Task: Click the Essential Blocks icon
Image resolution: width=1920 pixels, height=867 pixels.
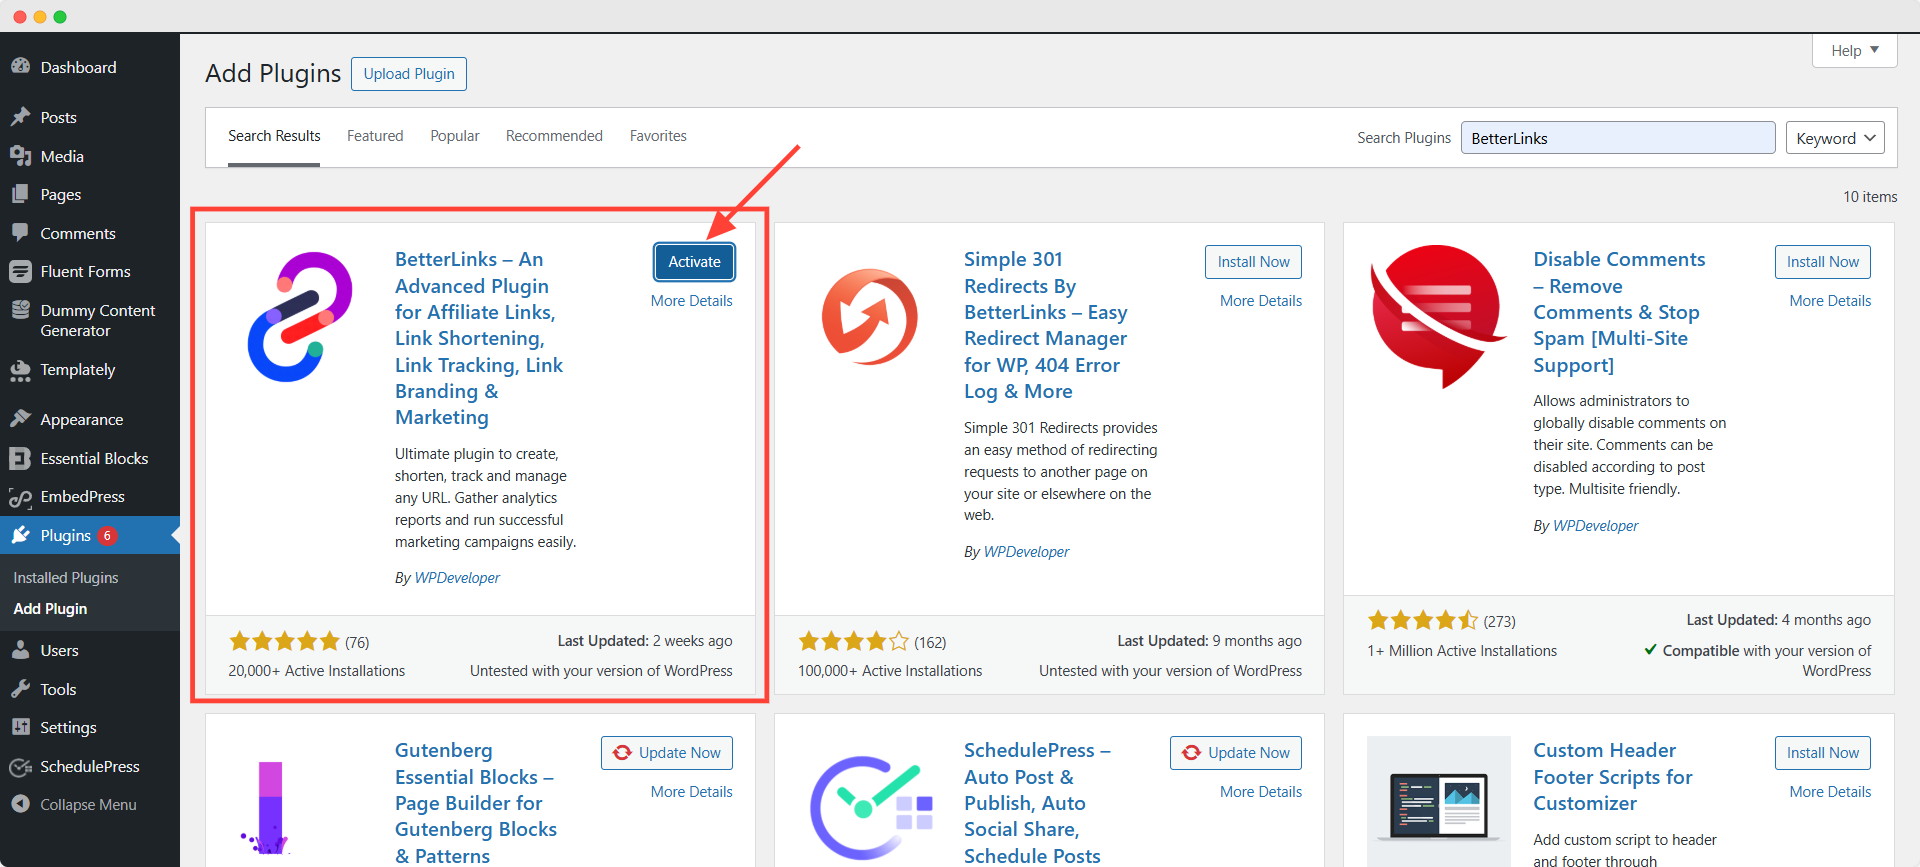Action: click(x=20, y=458)
